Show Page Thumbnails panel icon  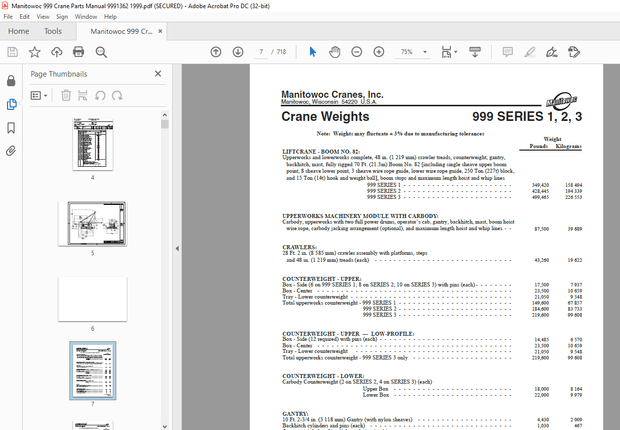tap(11, 104)
